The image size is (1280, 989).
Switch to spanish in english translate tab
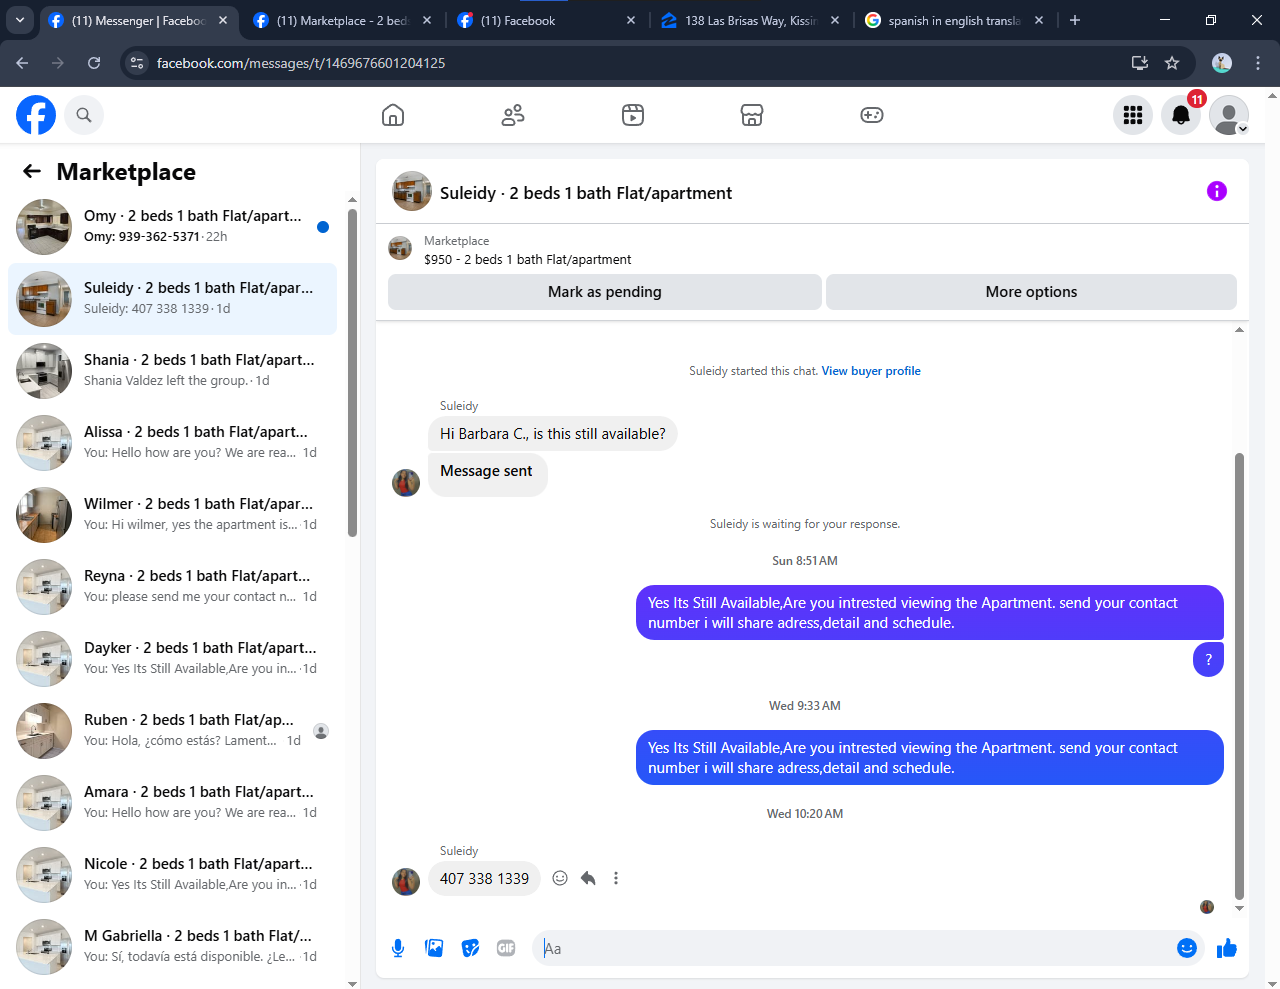(954, 20)
